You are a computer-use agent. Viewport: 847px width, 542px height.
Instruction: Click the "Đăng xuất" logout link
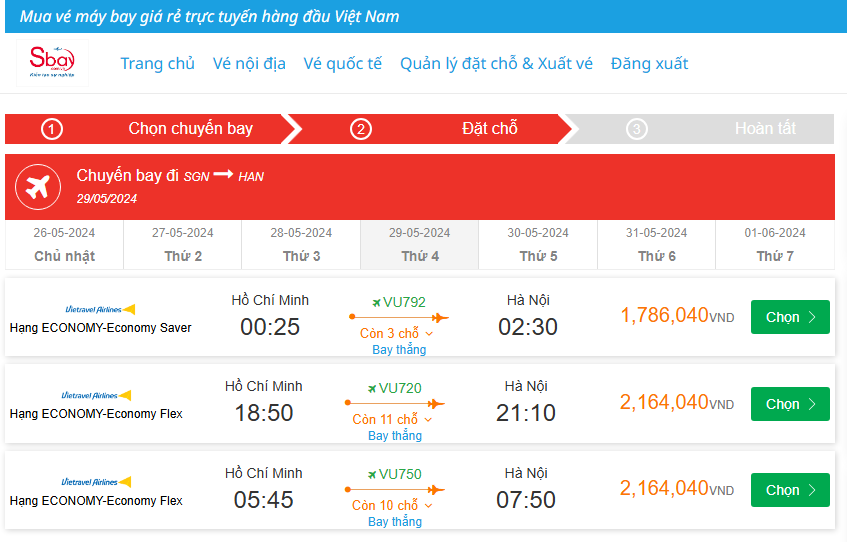pyautogui.click(x=649, y=63)
